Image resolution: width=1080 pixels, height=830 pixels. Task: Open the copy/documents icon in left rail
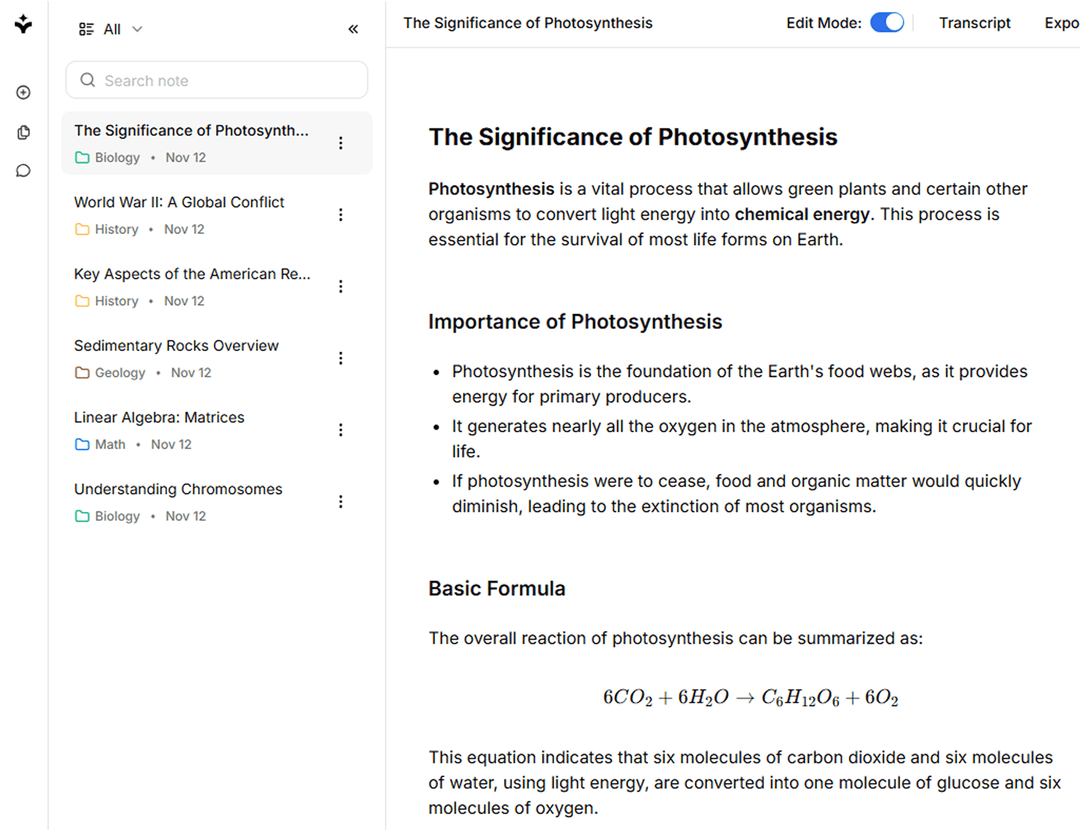[24, 132]
